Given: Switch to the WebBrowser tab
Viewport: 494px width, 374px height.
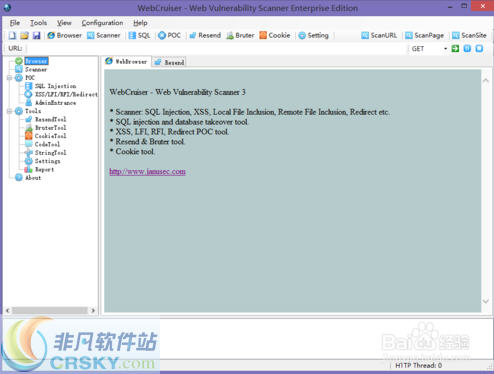Looking at the screenshot, I should pos(126,61).
